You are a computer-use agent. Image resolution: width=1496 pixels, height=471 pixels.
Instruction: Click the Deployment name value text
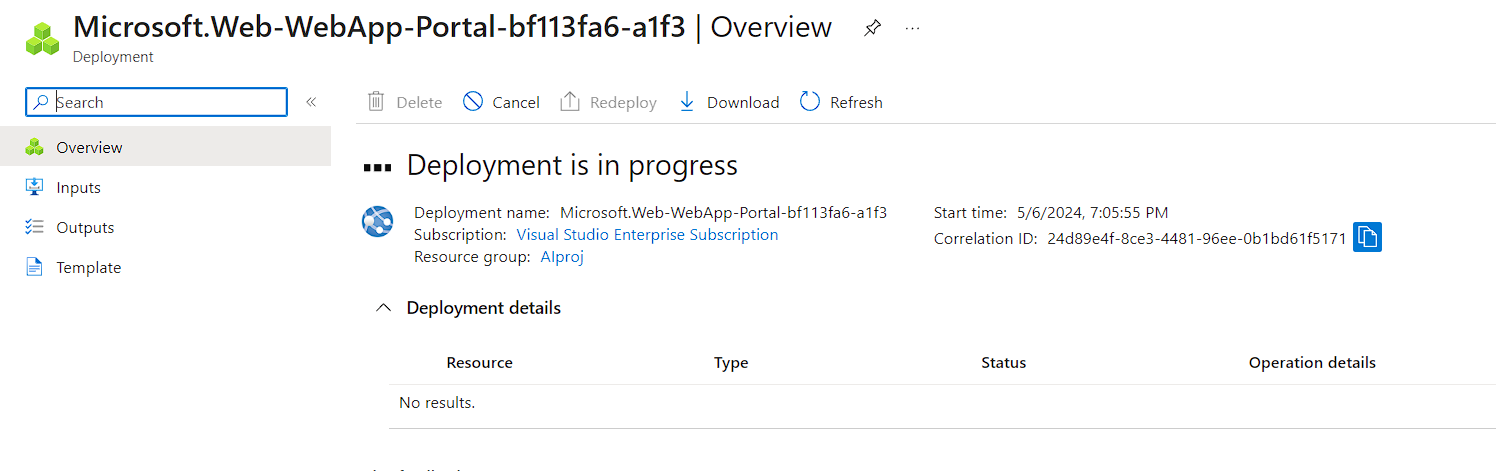pos(723,213)
